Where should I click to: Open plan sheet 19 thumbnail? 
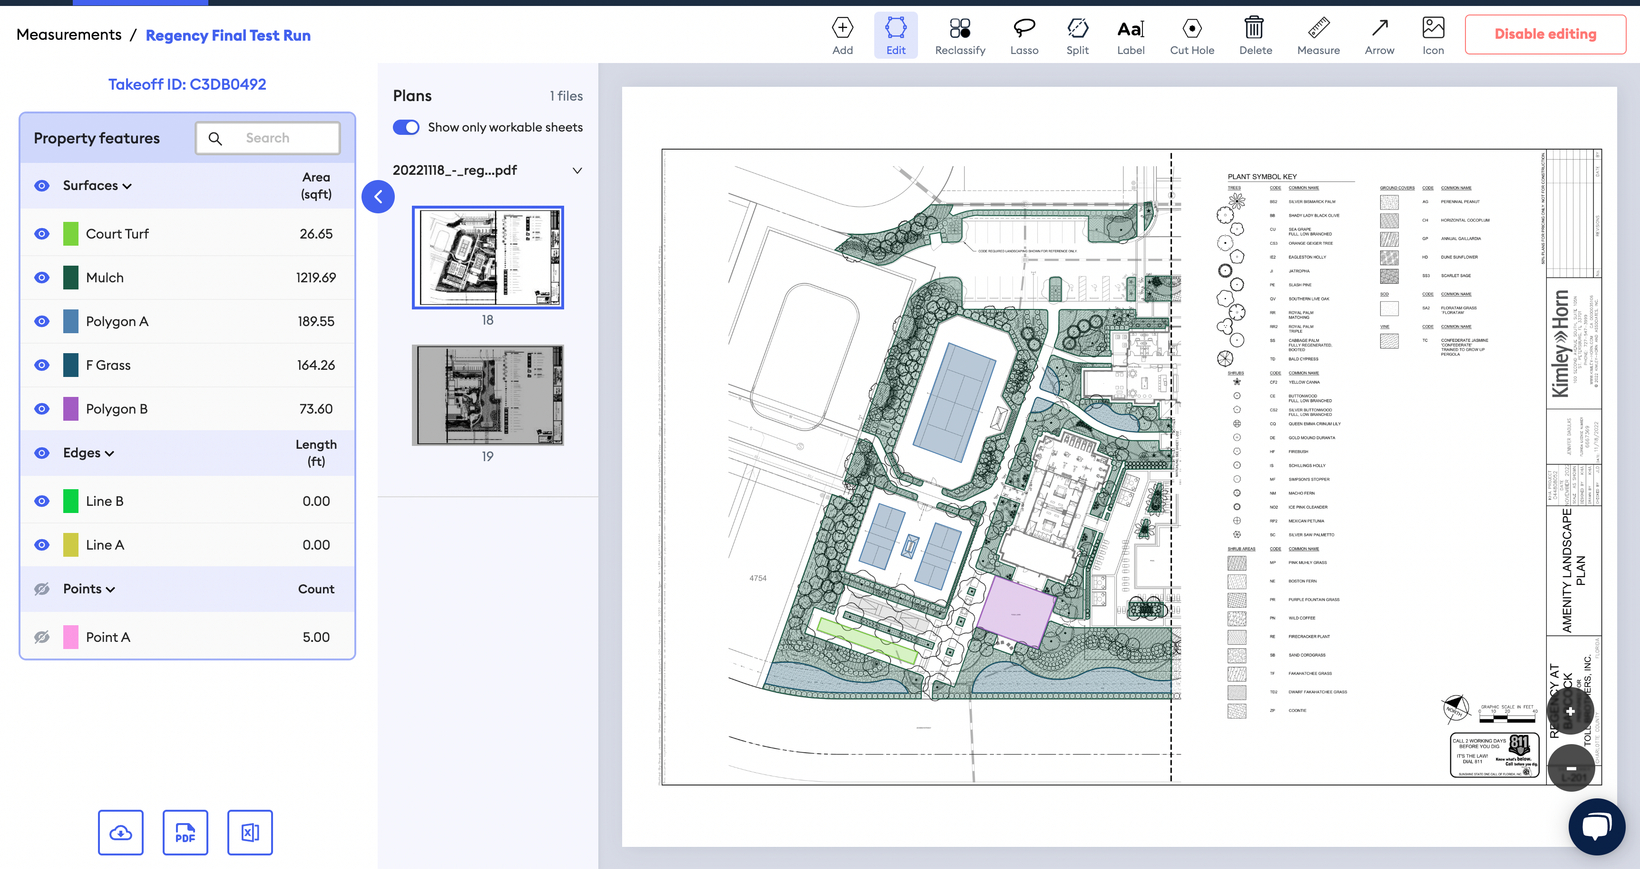(488, 395)
